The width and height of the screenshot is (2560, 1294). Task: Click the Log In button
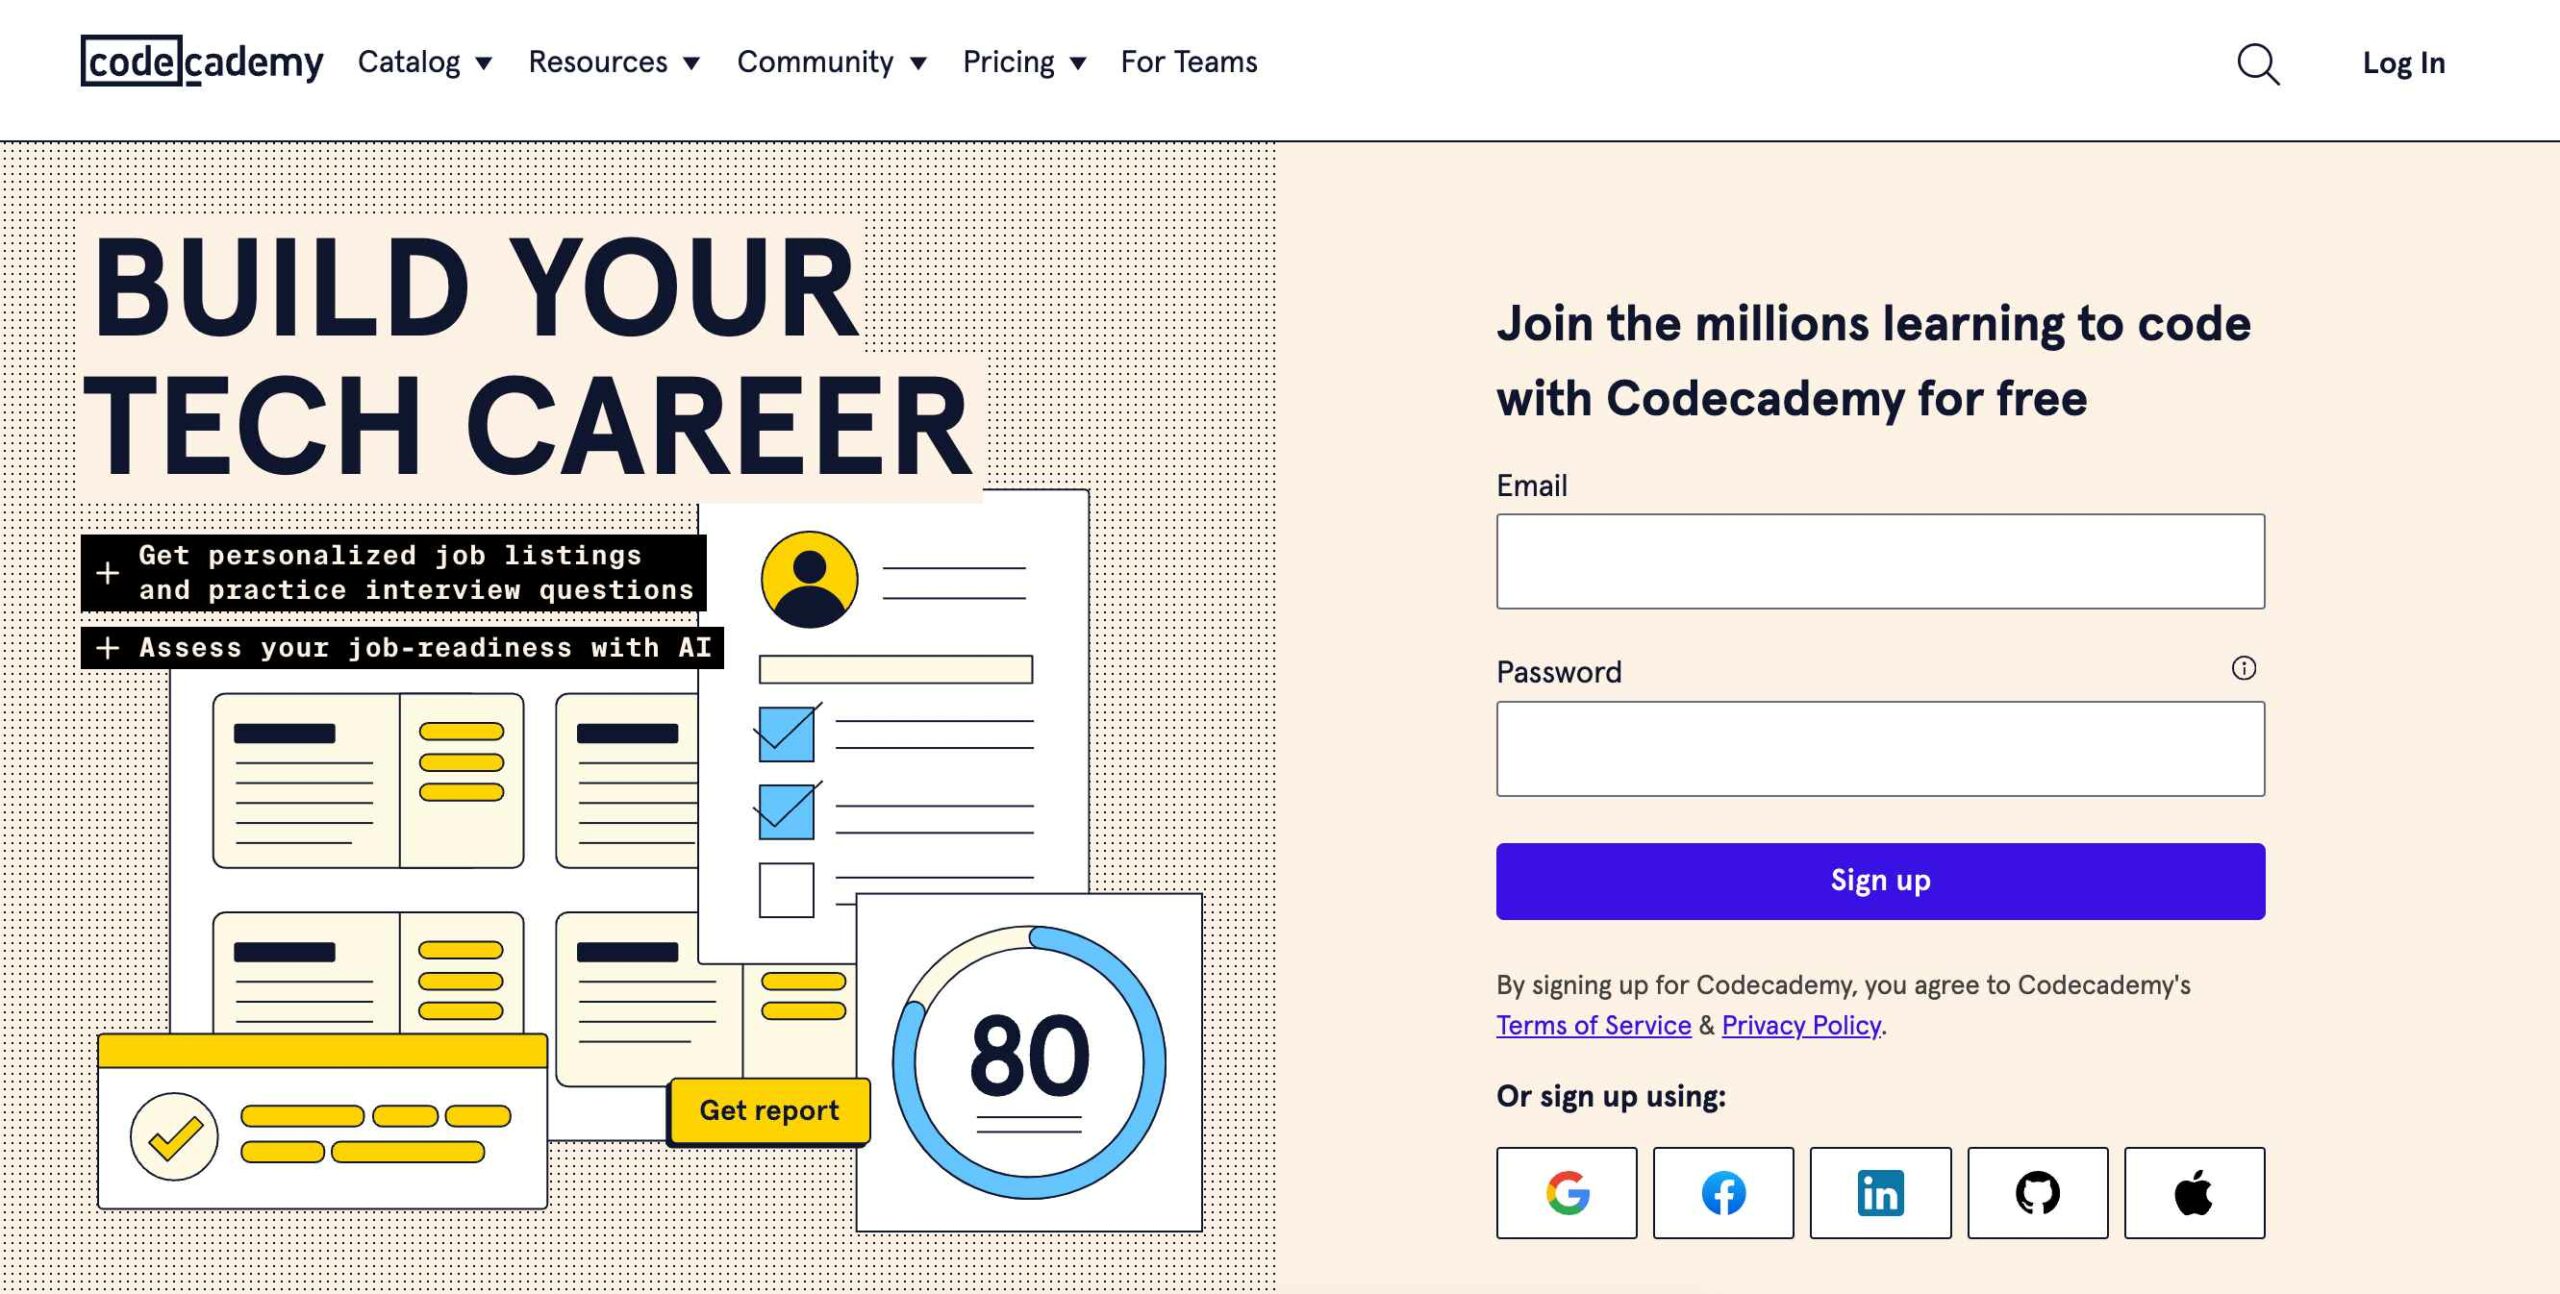tap(2407, 63)
